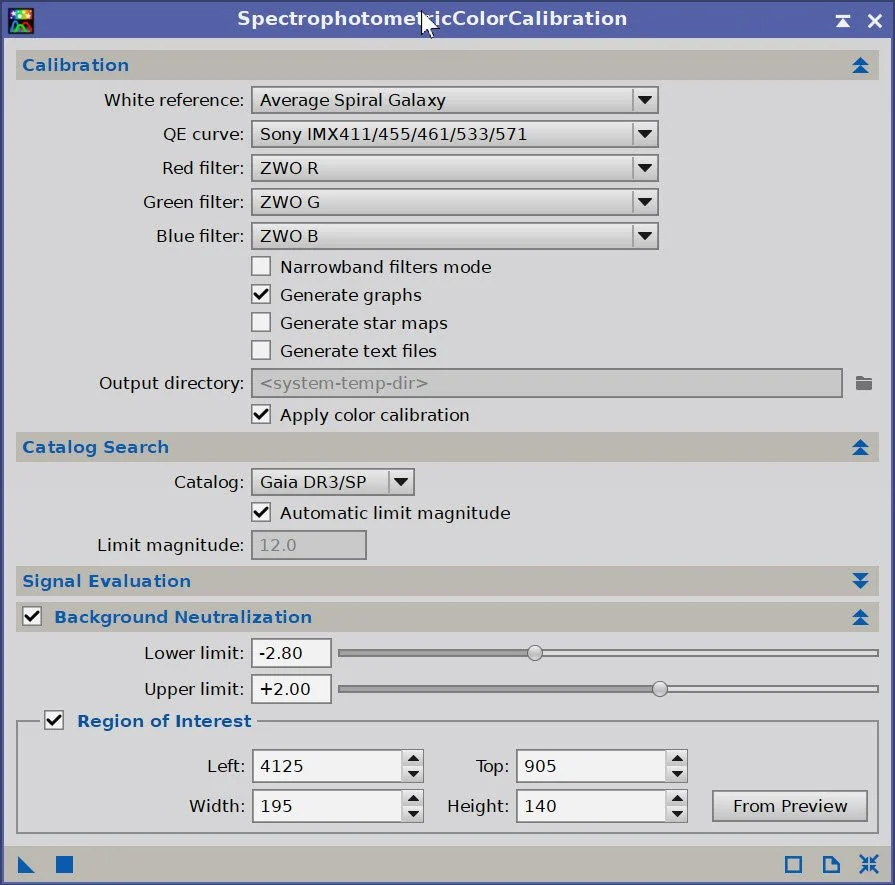Uncheck Automatic limit magnitude

click(261, 512)
